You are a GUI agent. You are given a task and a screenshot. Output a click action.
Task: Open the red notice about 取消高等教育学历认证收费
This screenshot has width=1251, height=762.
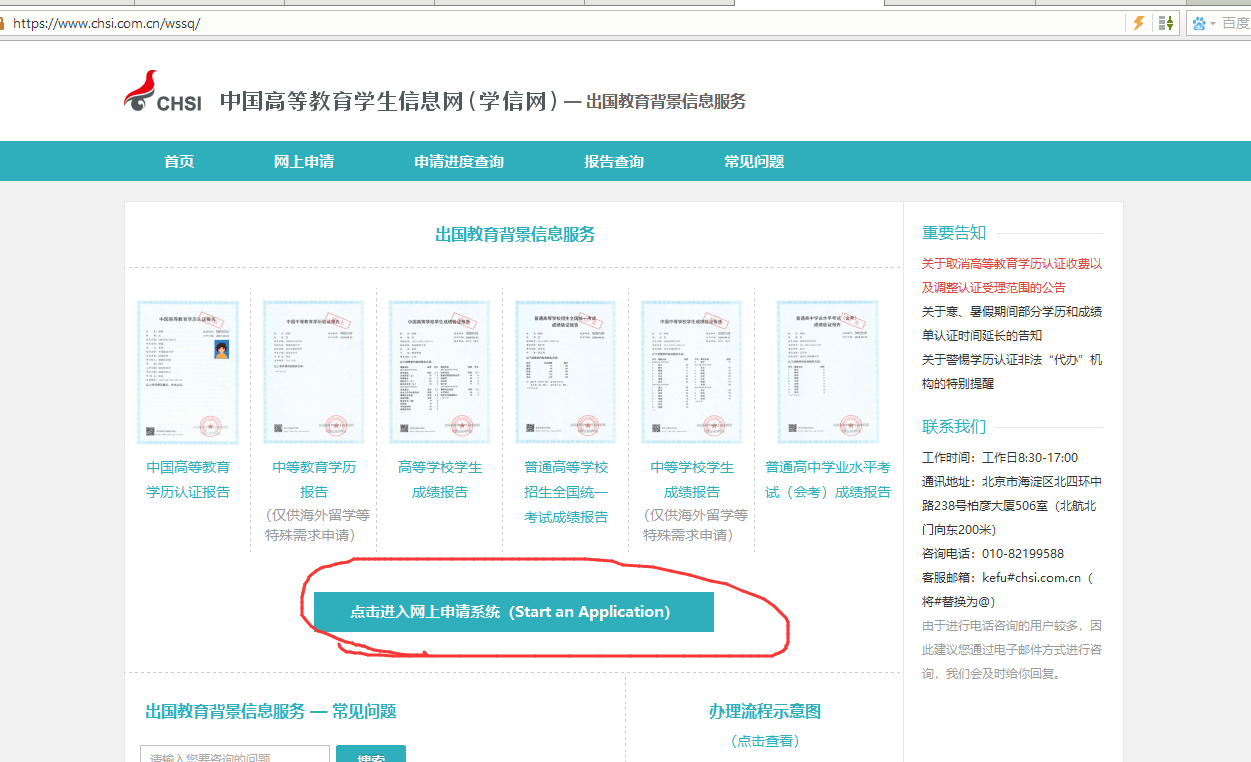pos(1012,275)
